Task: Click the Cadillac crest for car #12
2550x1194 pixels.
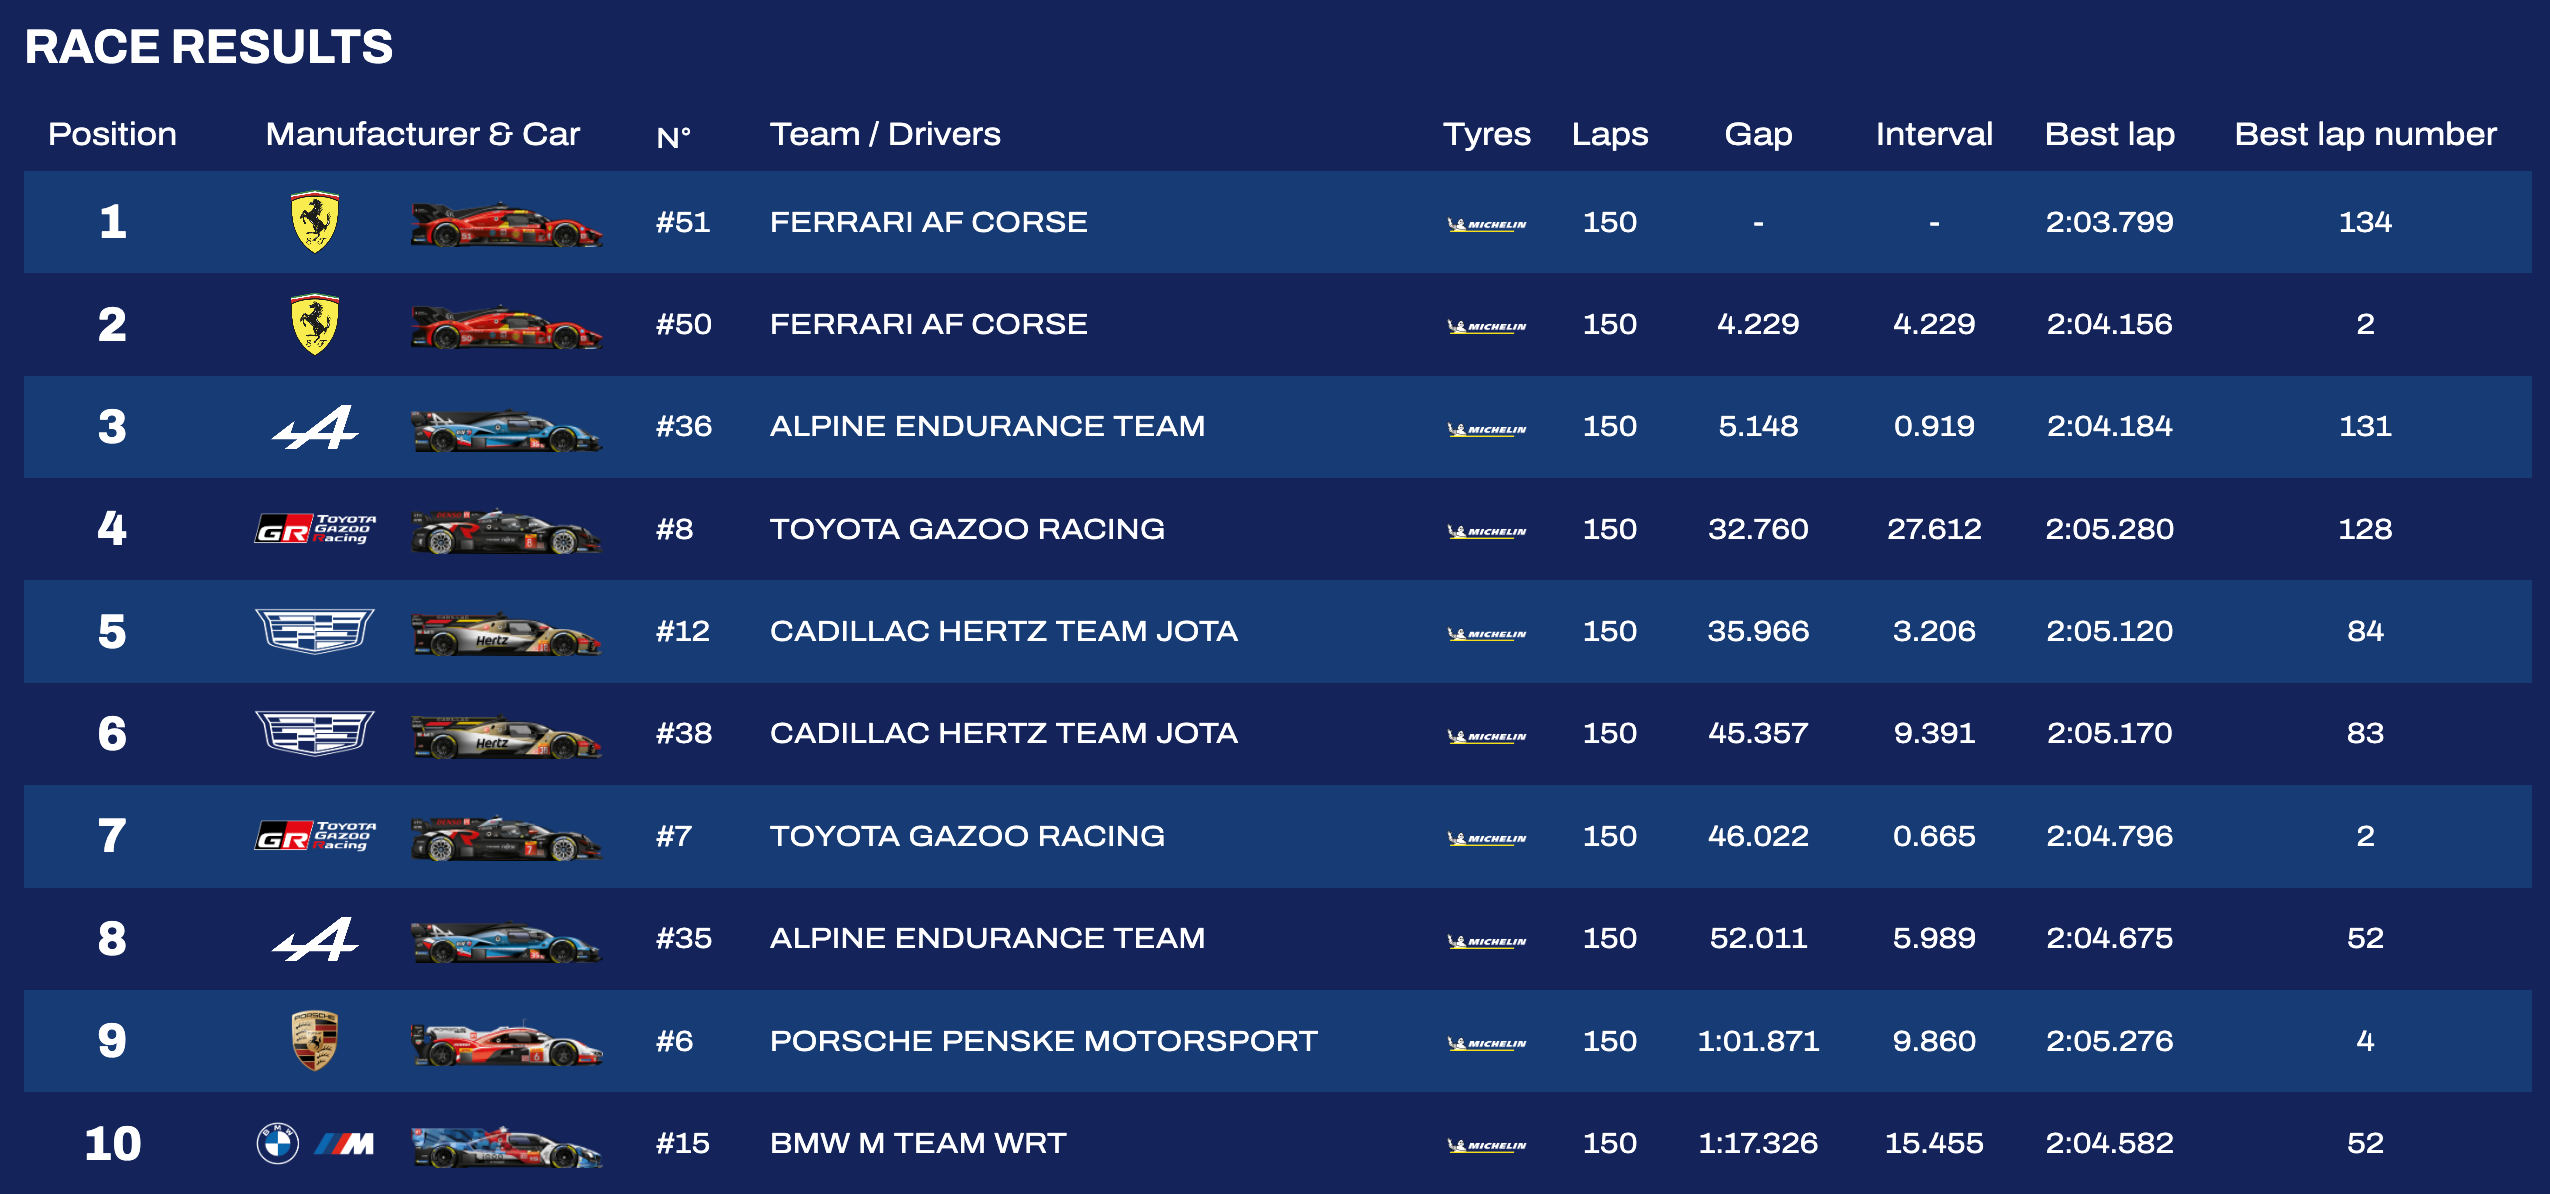Action: (x=315, y=631)
